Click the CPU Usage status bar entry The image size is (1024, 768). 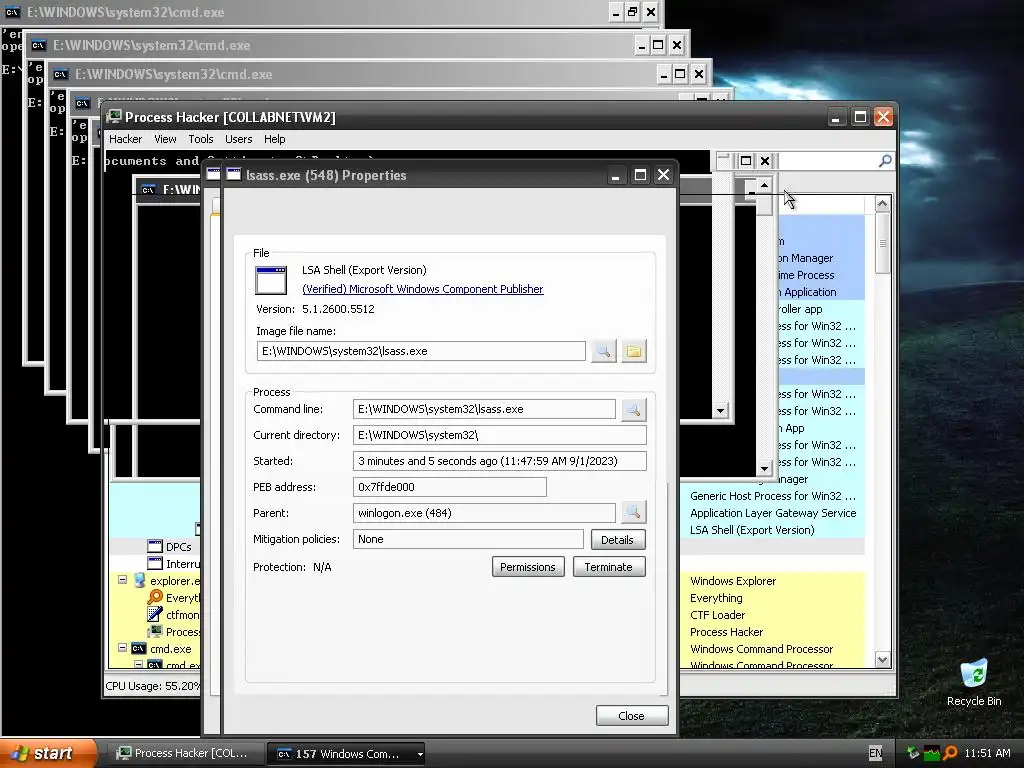tap(153, 686)
